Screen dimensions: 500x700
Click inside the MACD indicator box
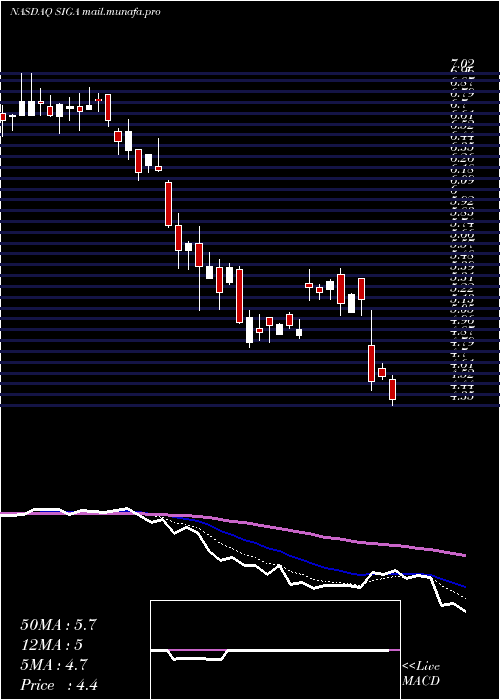point(275,650)
